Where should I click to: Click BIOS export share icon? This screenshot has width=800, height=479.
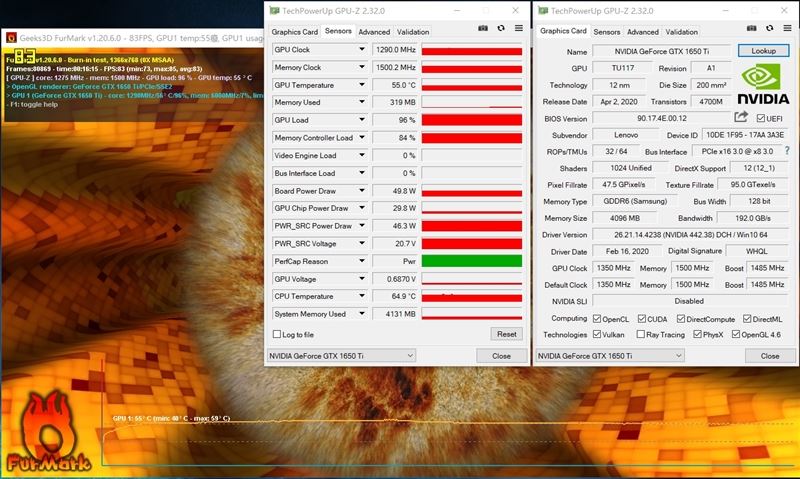click(x=741, y=117)
